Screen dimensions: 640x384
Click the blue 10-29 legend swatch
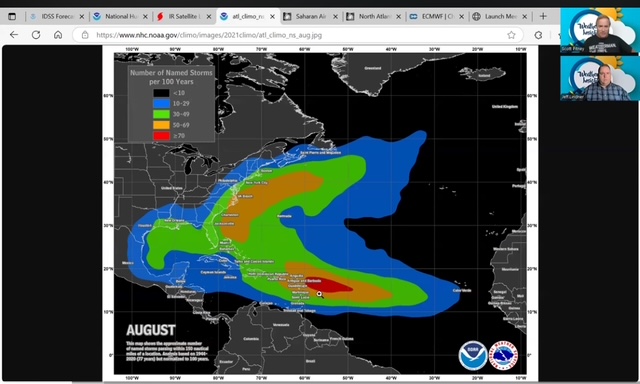tap(161, 104)
